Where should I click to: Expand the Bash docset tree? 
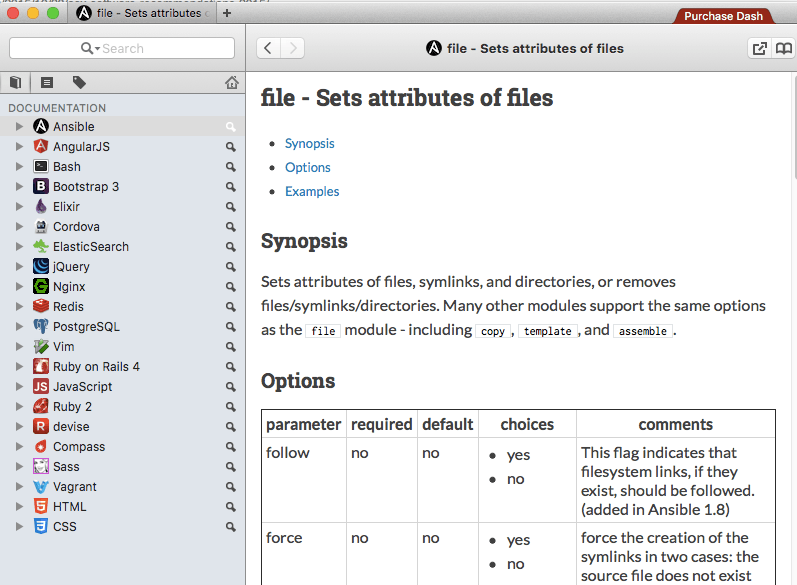[19, 167]
